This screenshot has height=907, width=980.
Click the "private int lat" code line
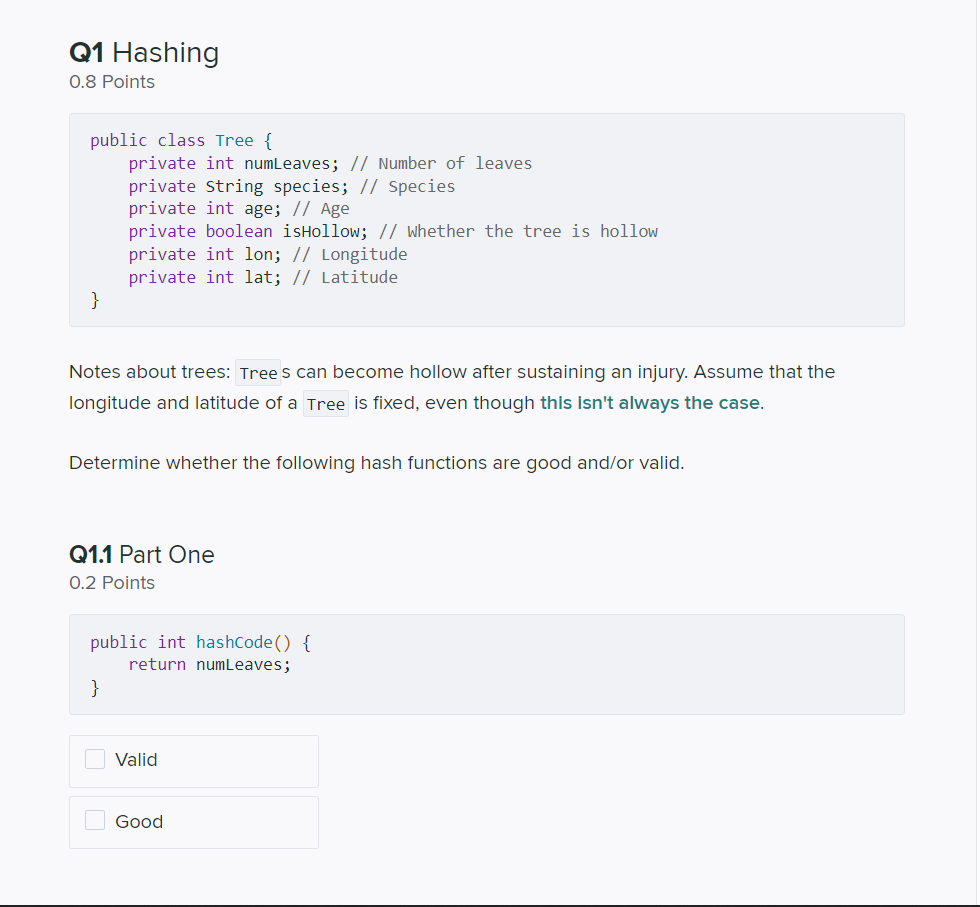click(262, 278)
